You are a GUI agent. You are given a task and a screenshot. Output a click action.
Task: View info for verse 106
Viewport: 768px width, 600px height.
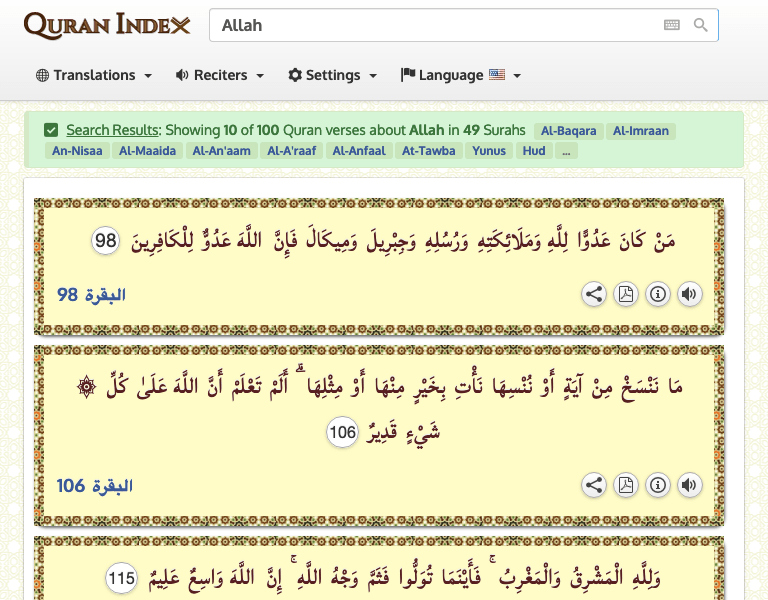658,485
